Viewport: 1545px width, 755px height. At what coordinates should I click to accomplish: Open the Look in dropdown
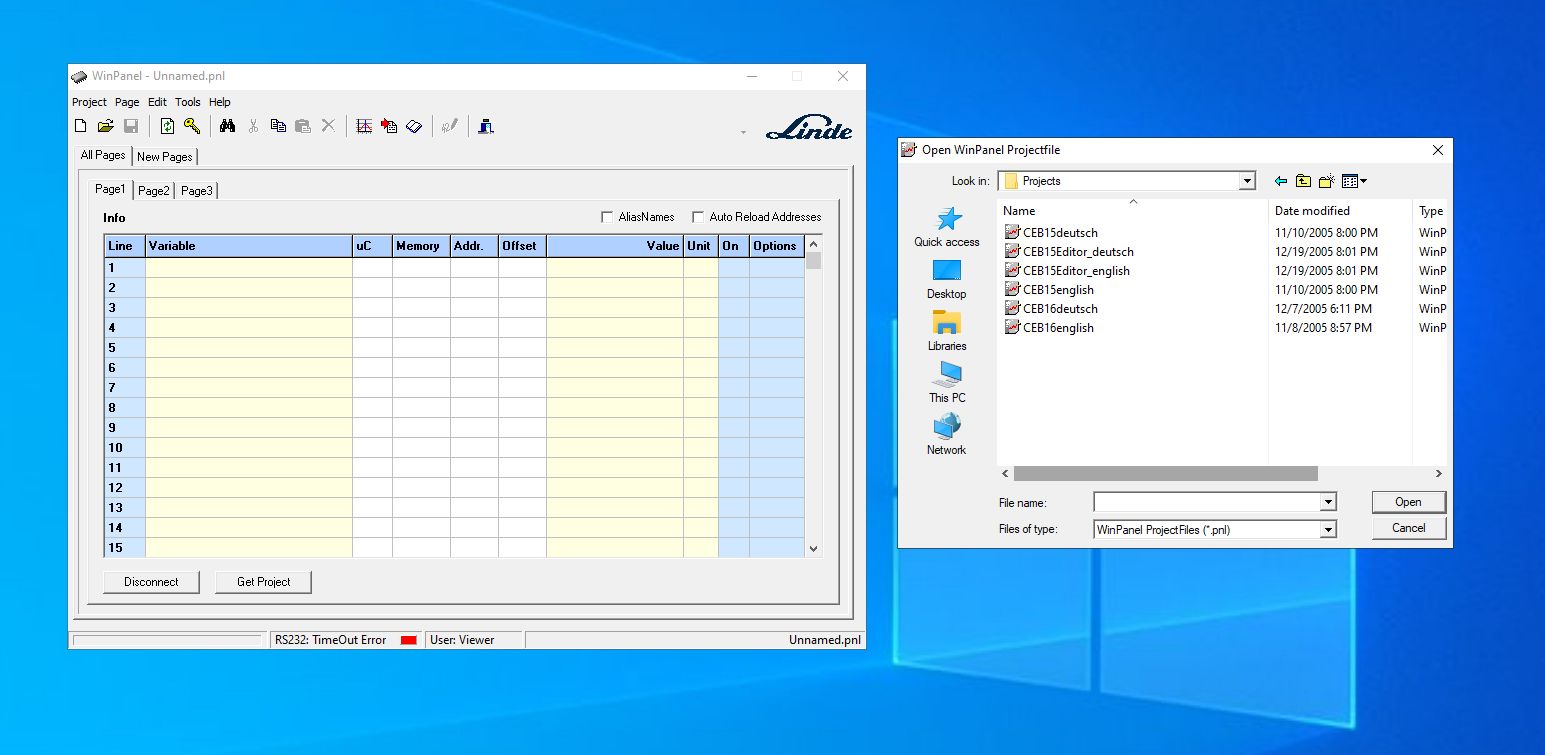(x=1247, y=181)
